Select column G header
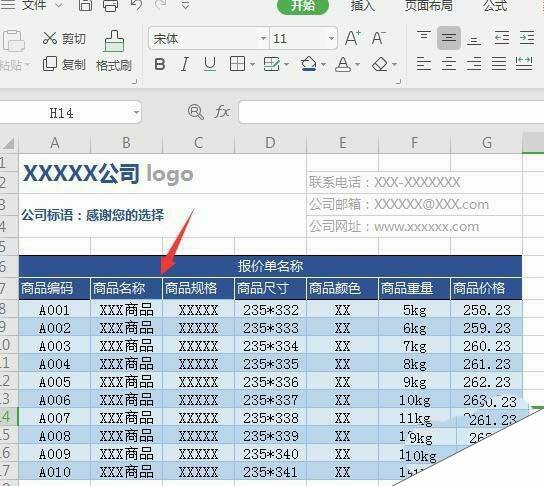Screen dimensions: 544x486 [x=486, y=143]
